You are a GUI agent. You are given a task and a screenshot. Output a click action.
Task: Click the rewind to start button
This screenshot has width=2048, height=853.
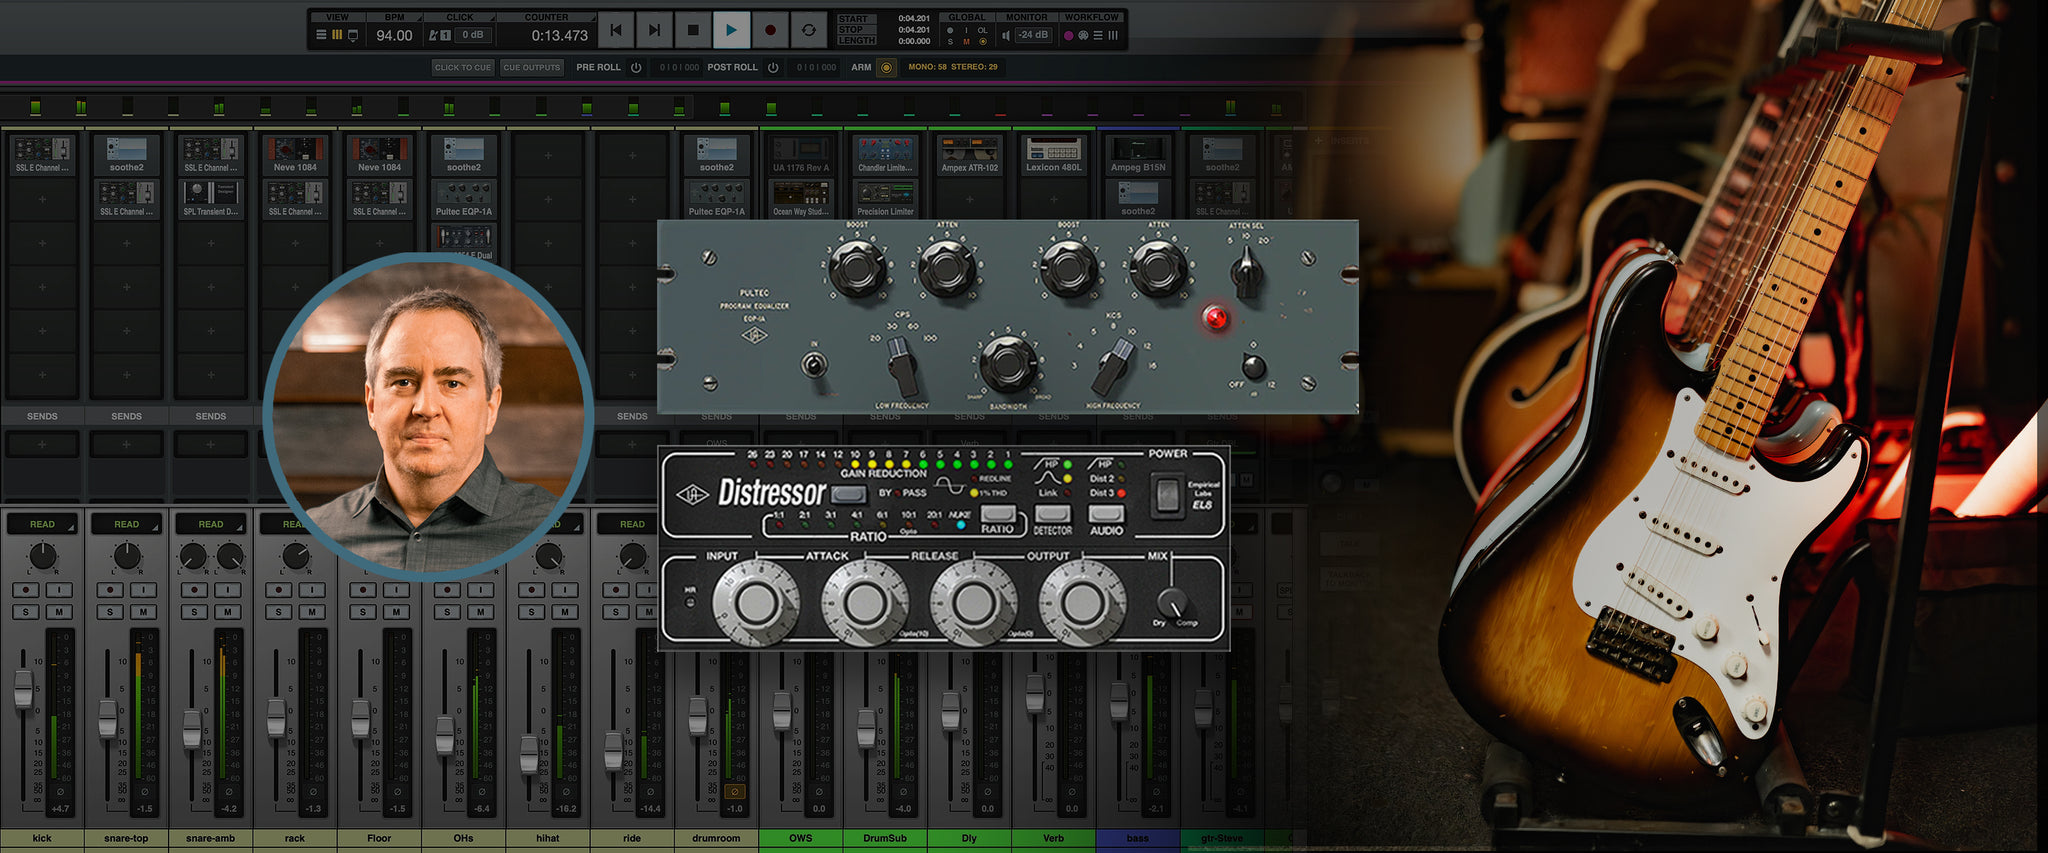616,31
